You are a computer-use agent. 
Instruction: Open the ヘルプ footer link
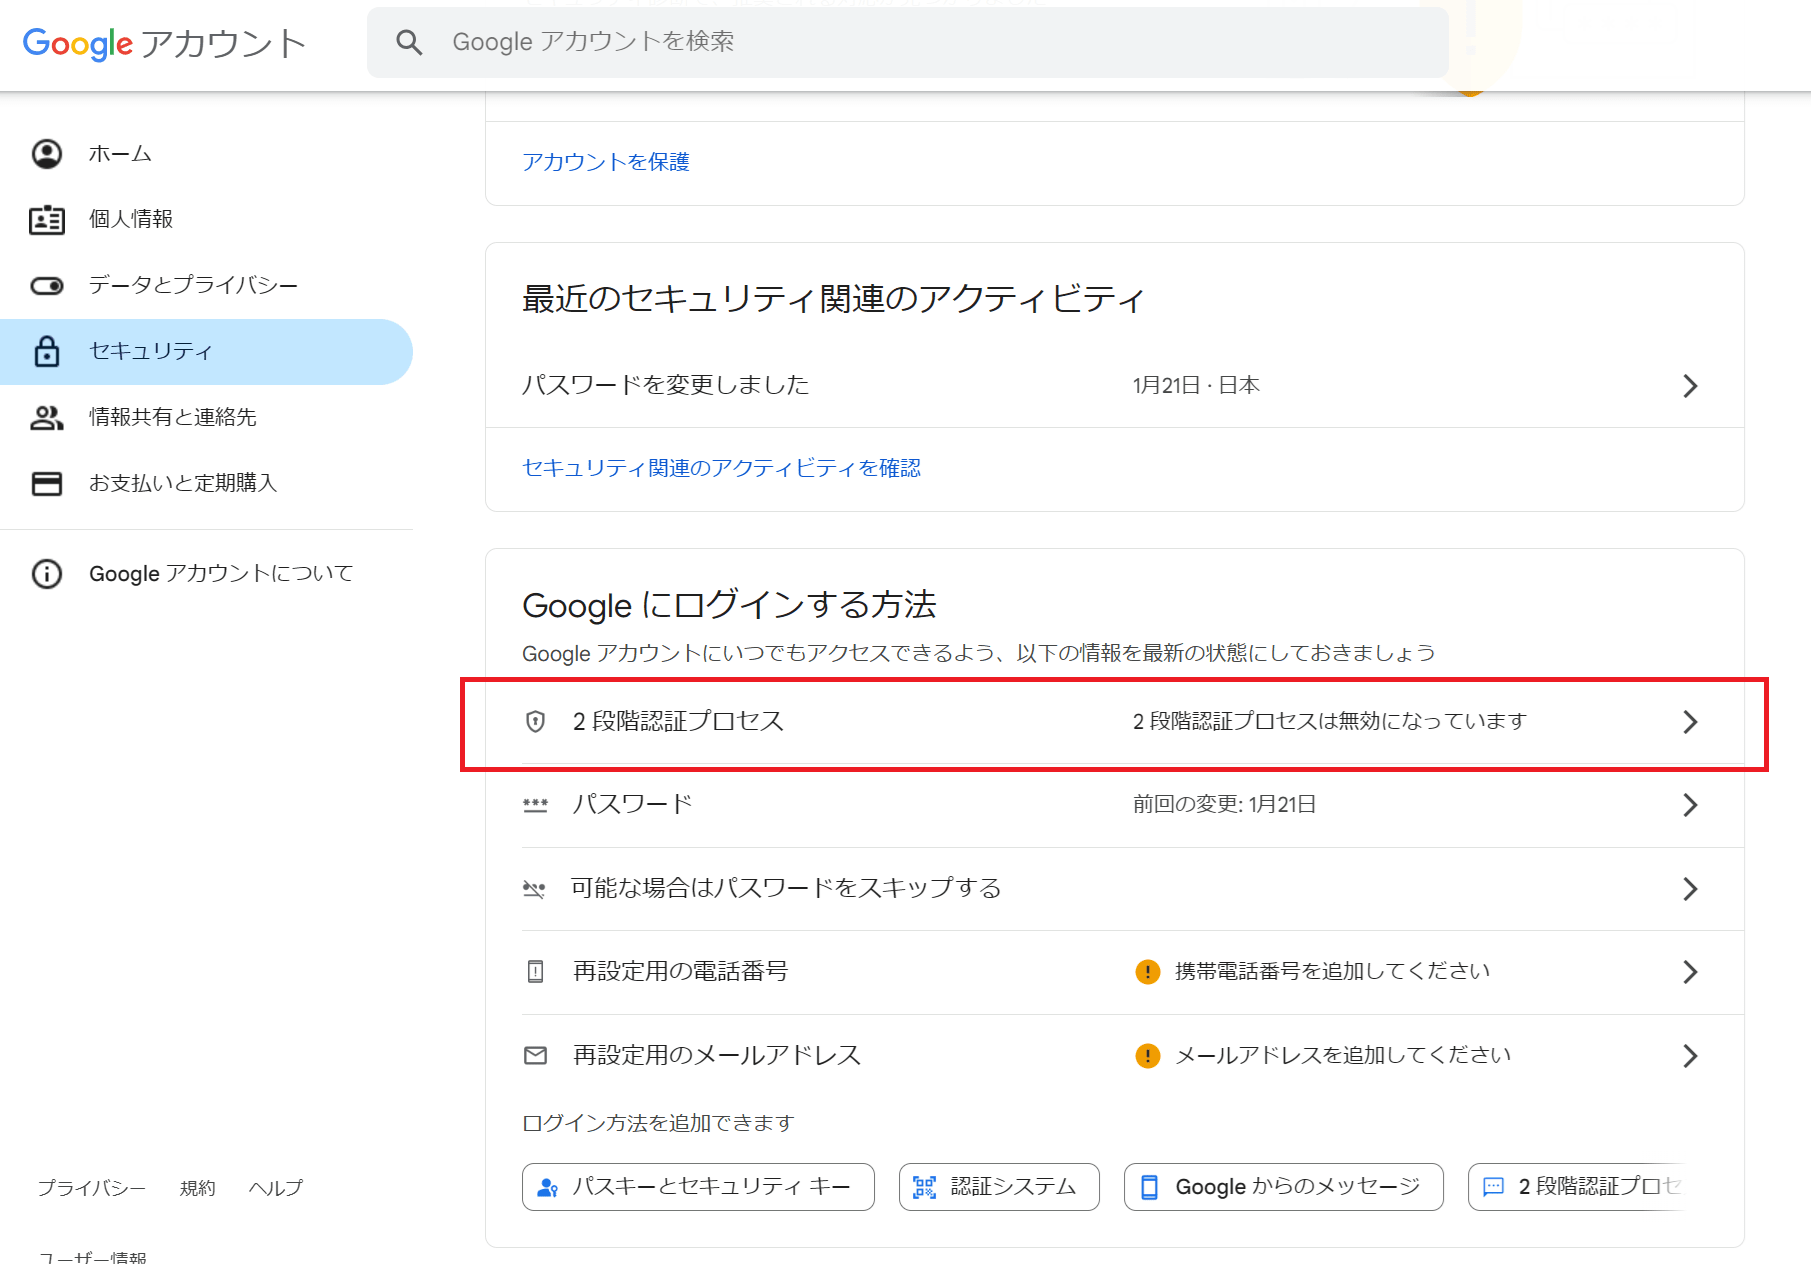click(x=276, y=1188)
